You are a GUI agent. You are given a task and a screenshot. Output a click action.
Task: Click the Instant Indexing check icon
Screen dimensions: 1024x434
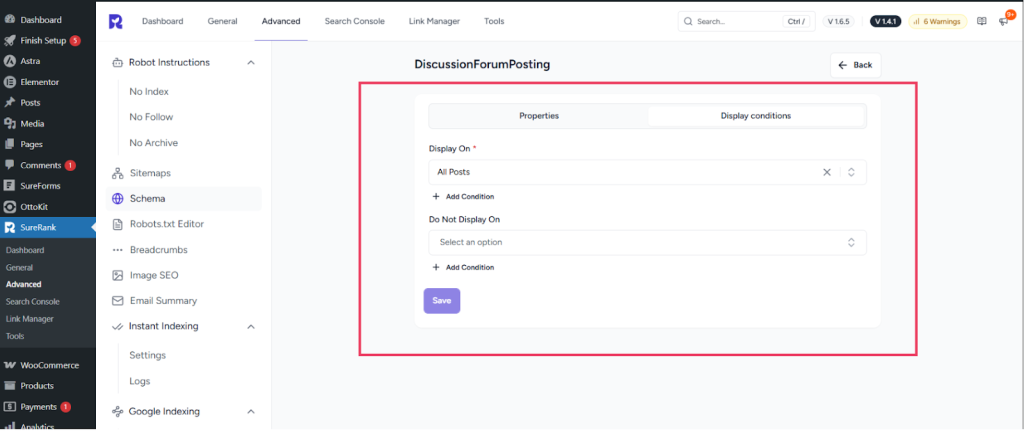[118, 326]
